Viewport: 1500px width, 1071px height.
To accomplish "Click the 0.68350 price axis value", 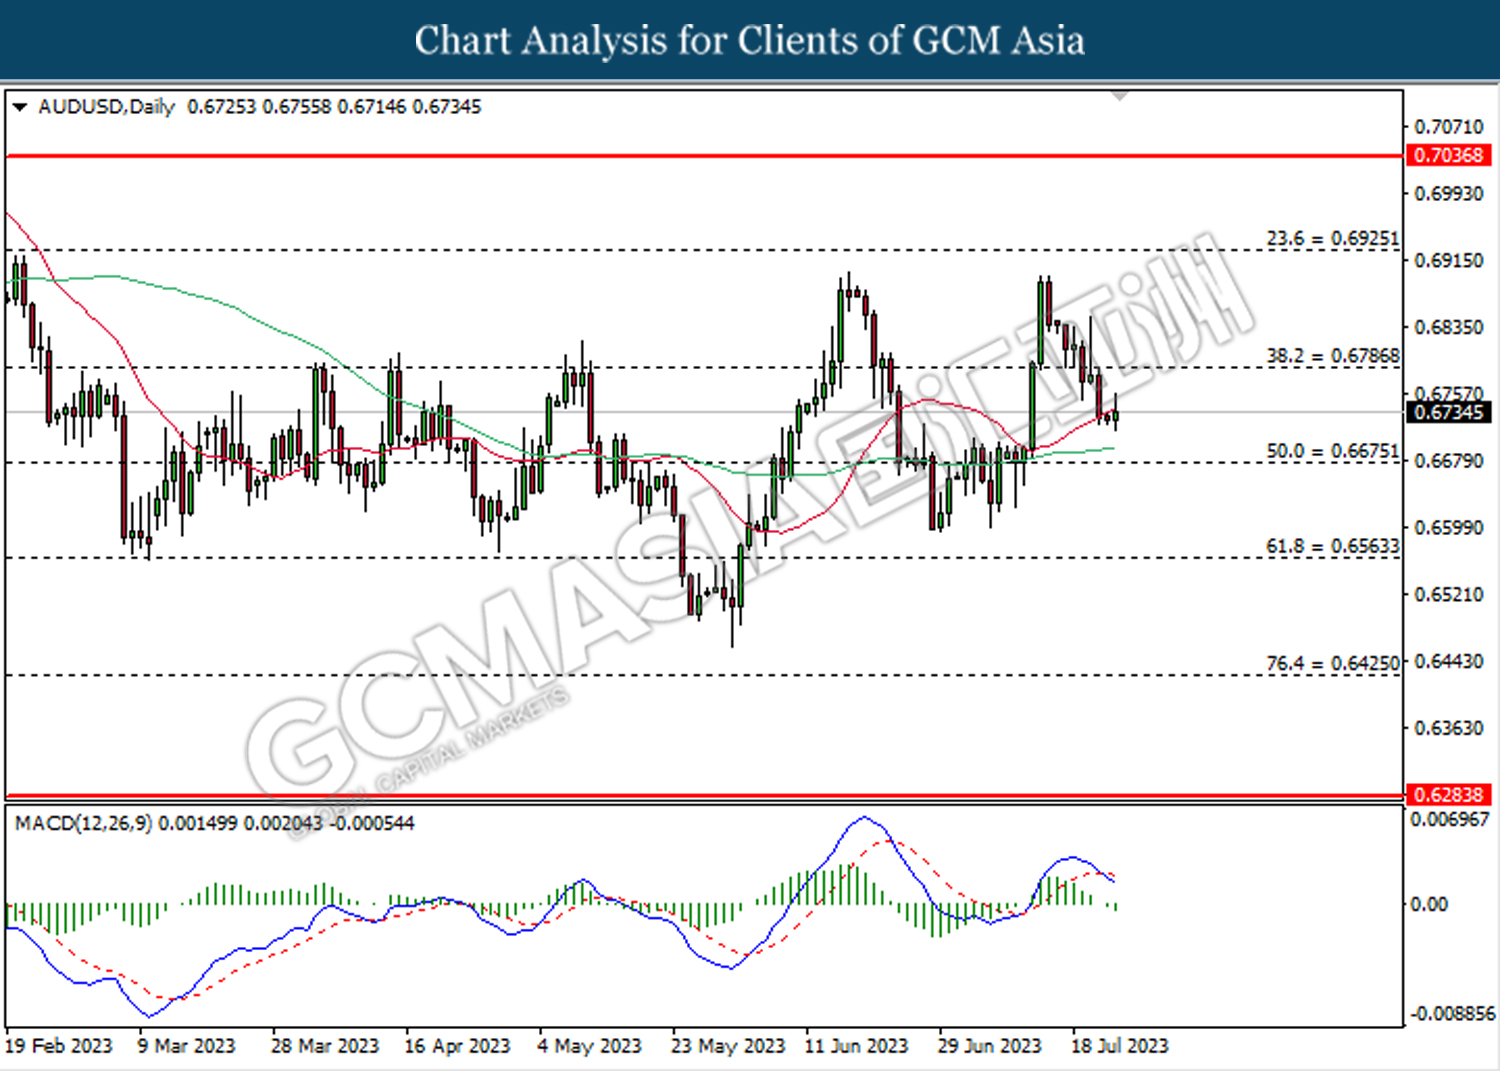I will [x=1449, y=327].
